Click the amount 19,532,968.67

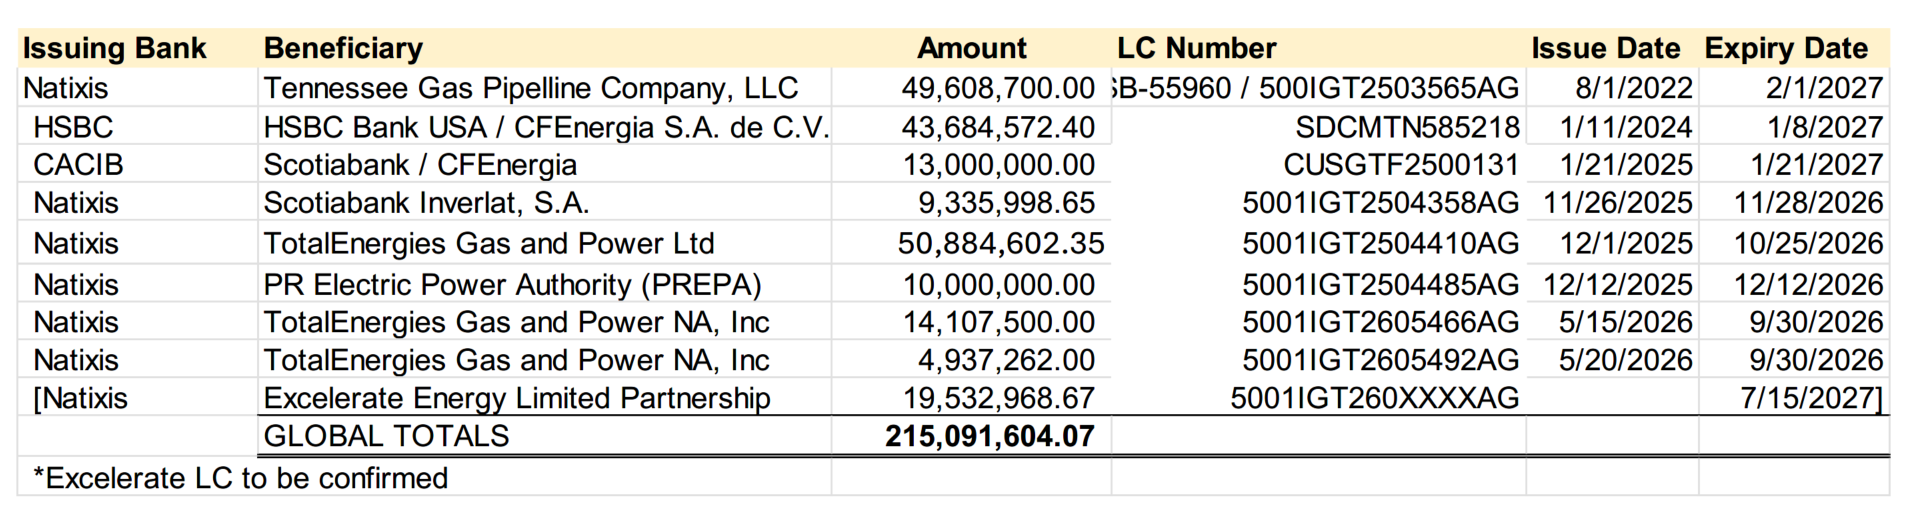[x=998, y=398]
